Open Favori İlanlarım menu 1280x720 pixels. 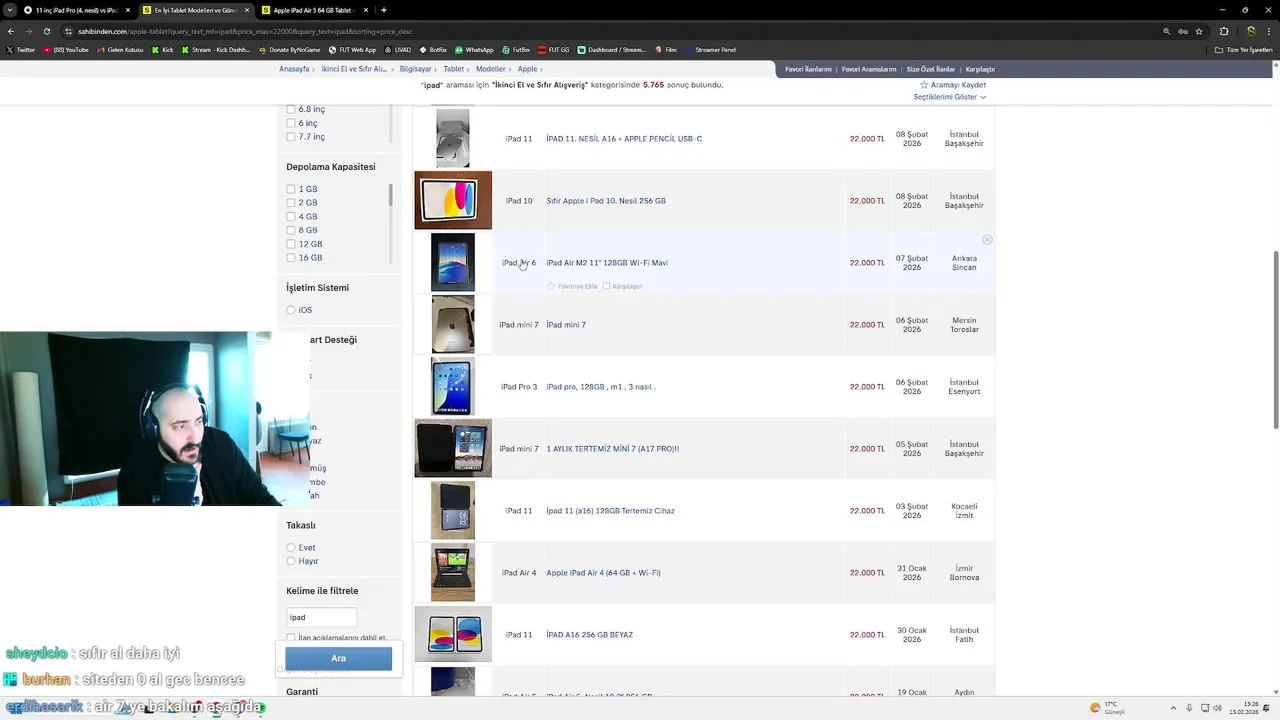(x=808, y=69)
